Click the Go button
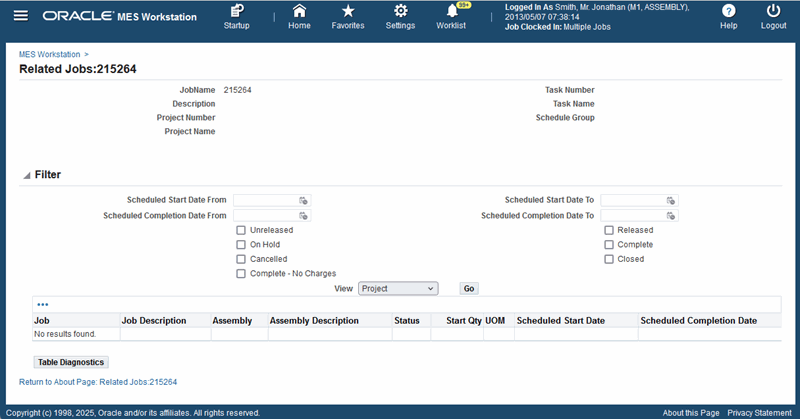Image resolution: width=800 pixels, height=419 pixels. pyautogui.click(x=469, y=288)
